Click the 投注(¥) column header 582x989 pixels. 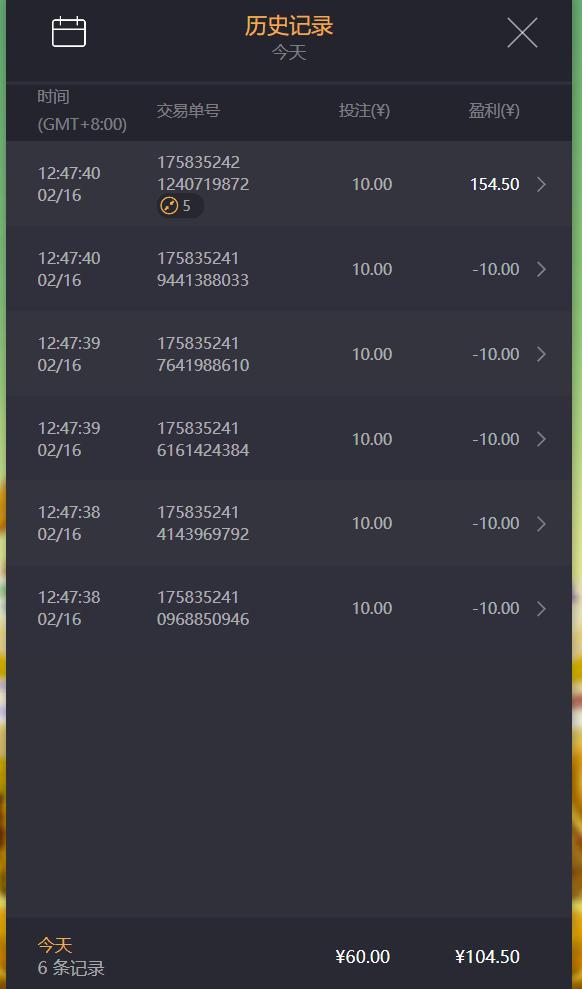(364, 111)
